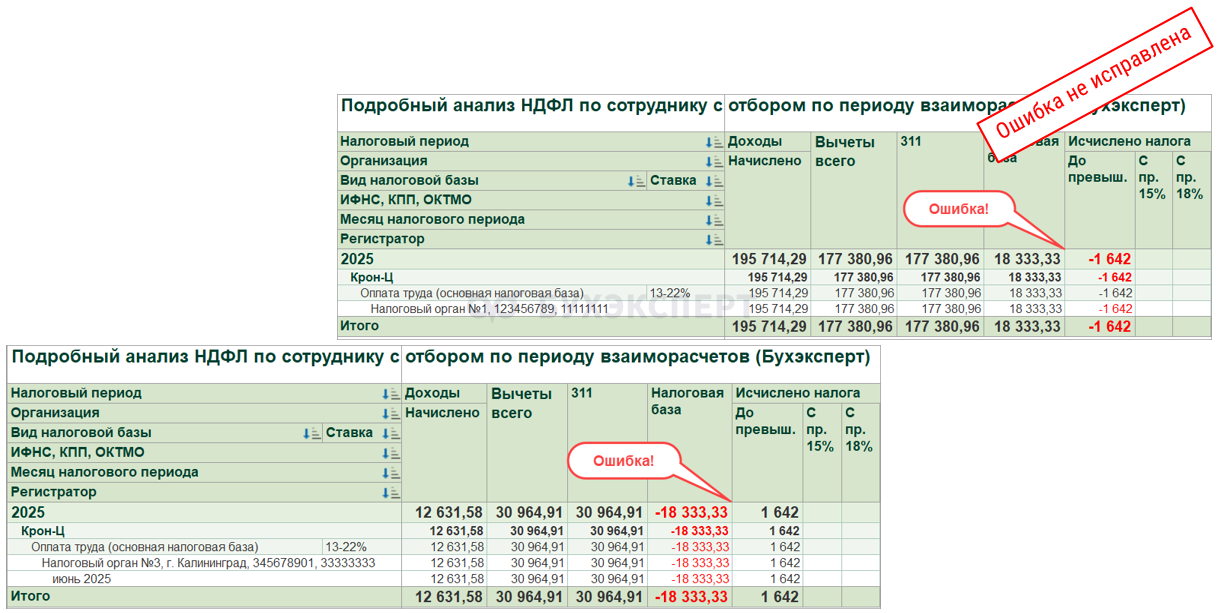1217x613 pixels.
Task: Click the upper report title Подробный анализ НДФЛ
Action: [x=762, y=105]
